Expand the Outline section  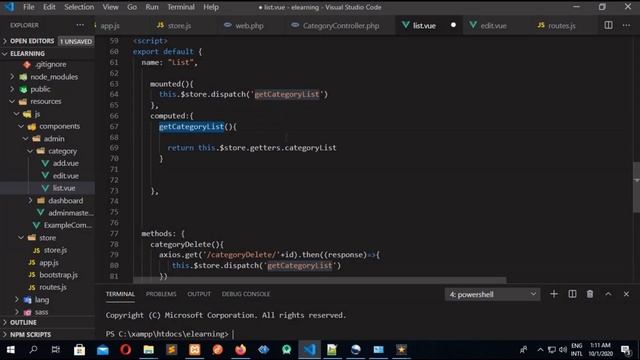[47, 322]
